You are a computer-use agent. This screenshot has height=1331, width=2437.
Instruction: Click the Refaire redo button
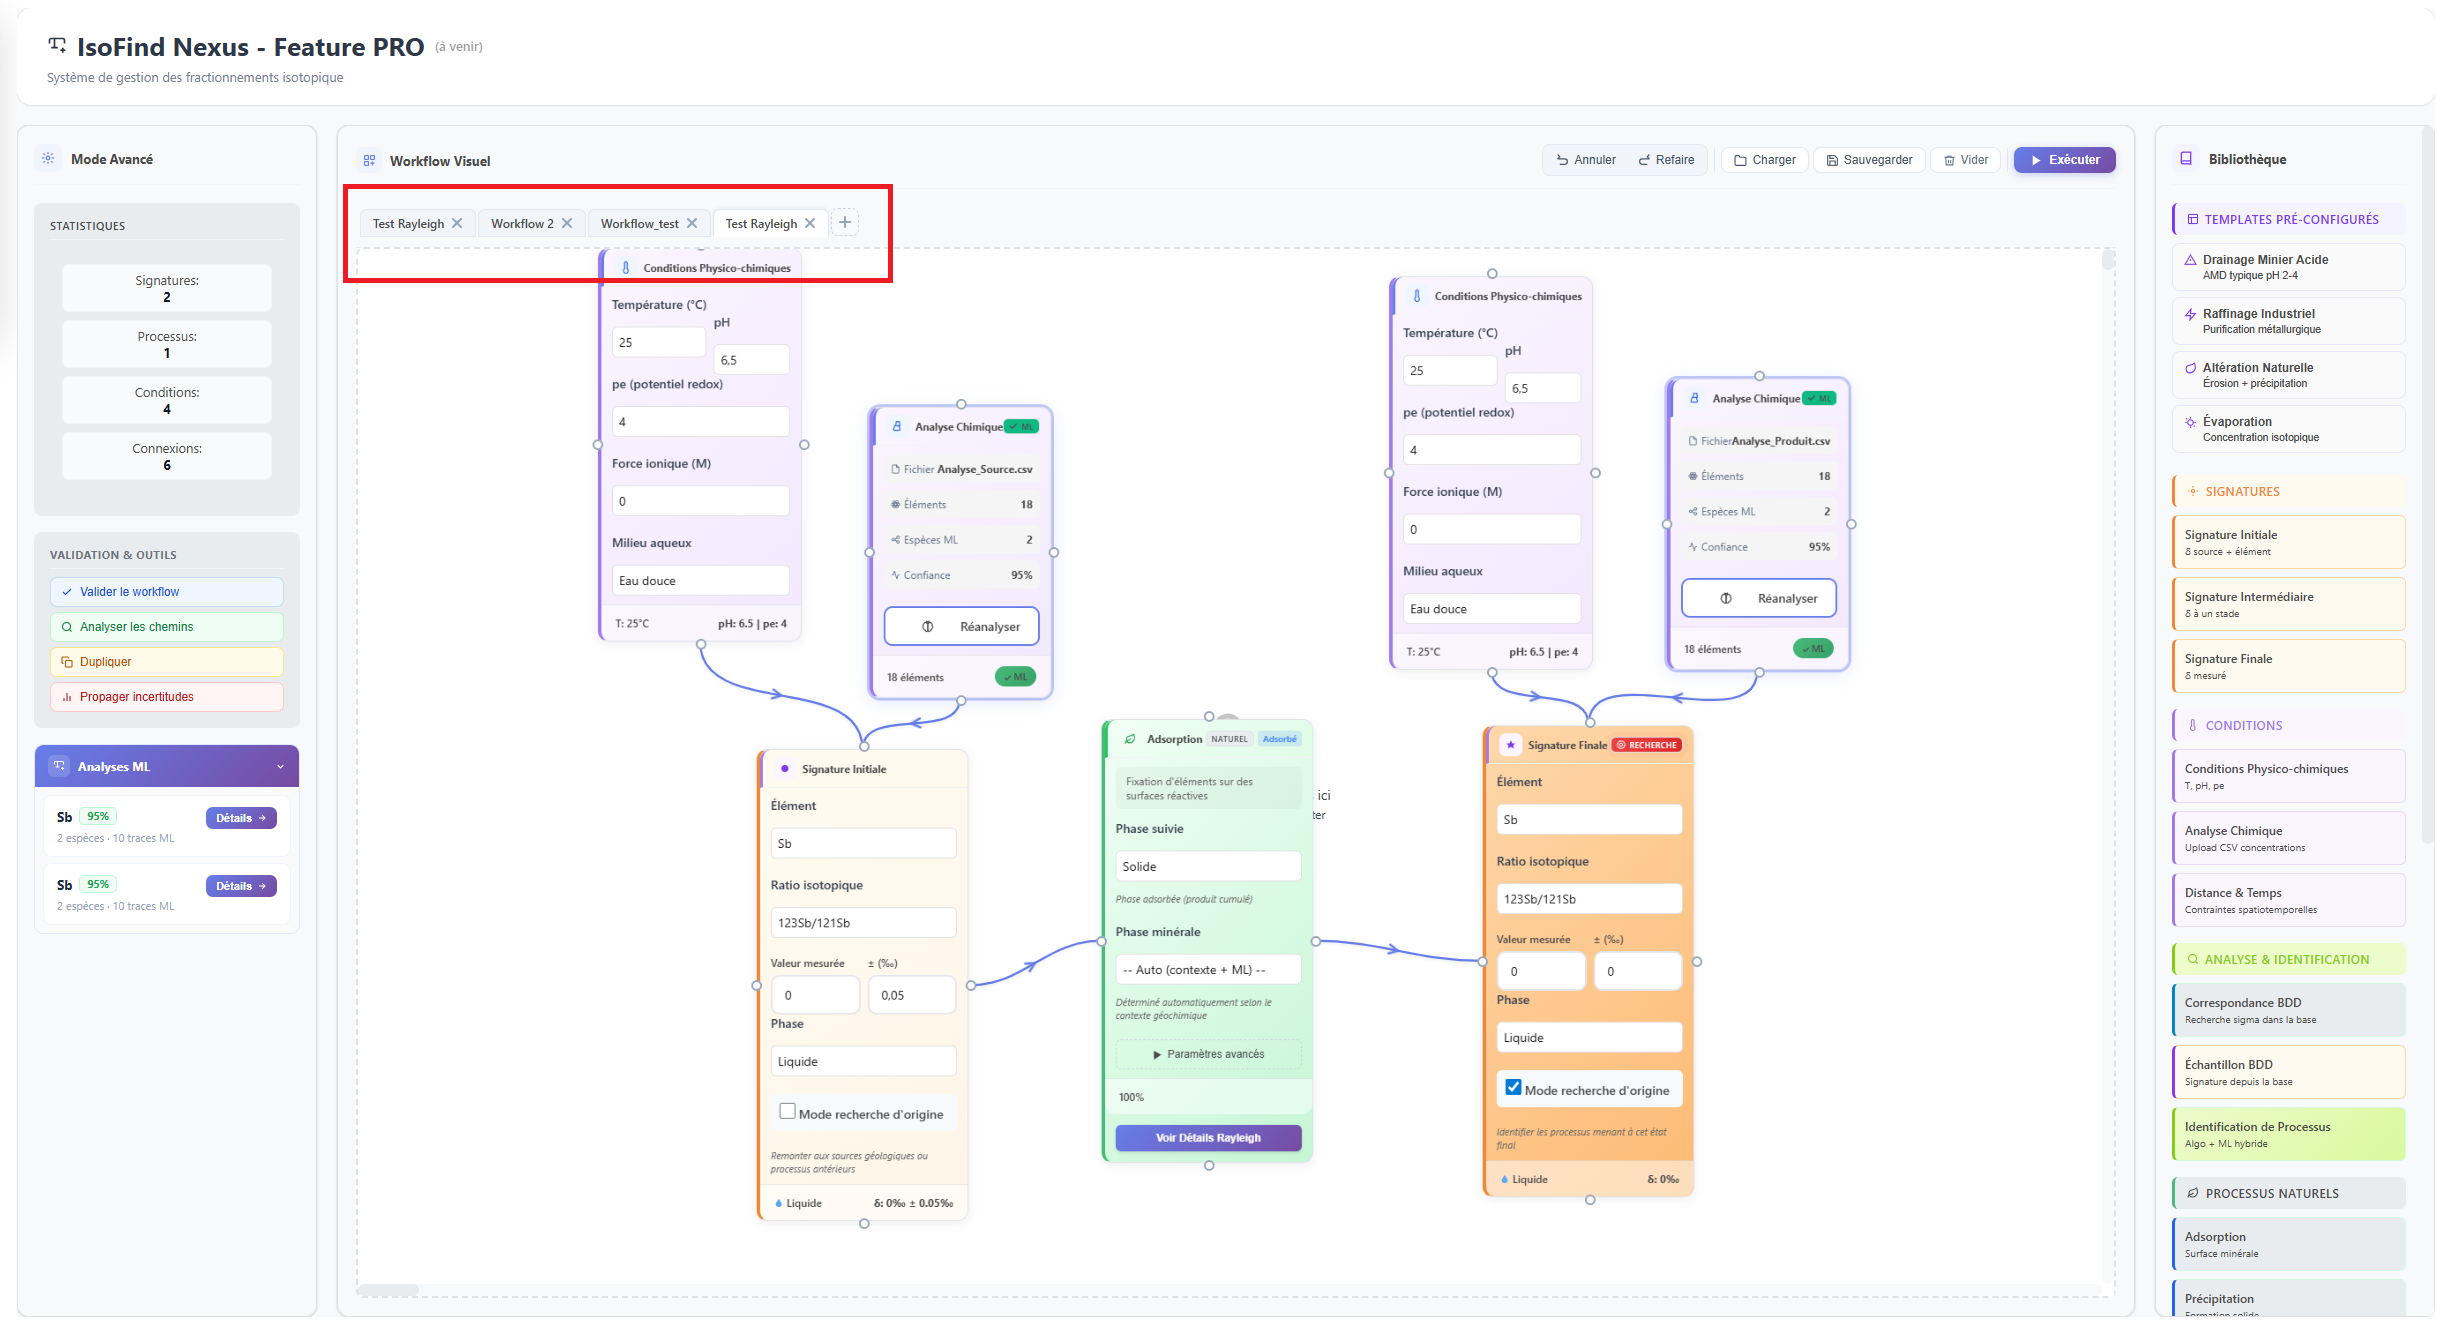tap(1666, 160)
